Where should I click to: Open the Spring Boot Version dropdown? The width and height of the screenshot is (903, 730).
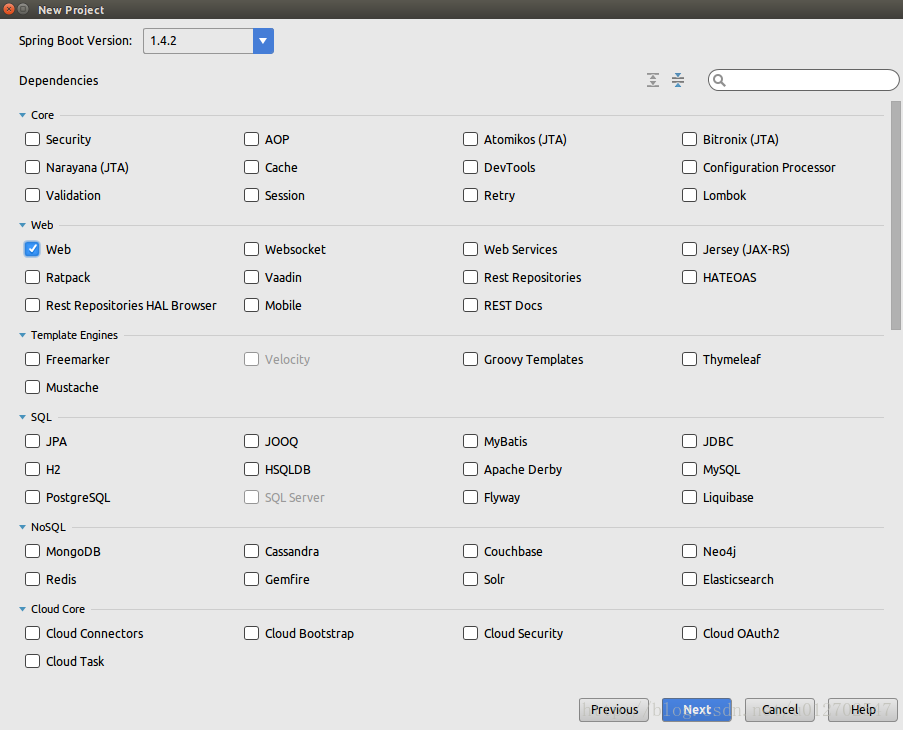pos(263,41)
